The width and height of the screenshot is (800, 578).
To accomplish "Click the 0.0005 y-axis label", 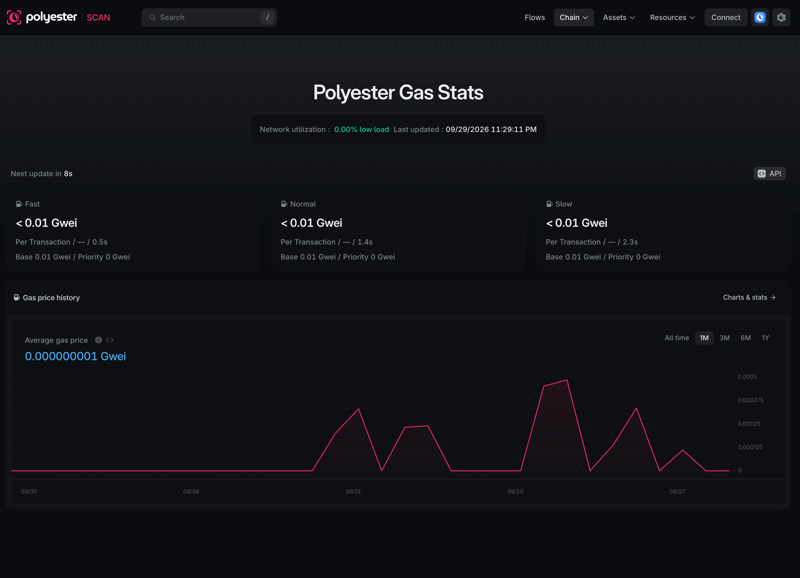I will pos(747,377).
